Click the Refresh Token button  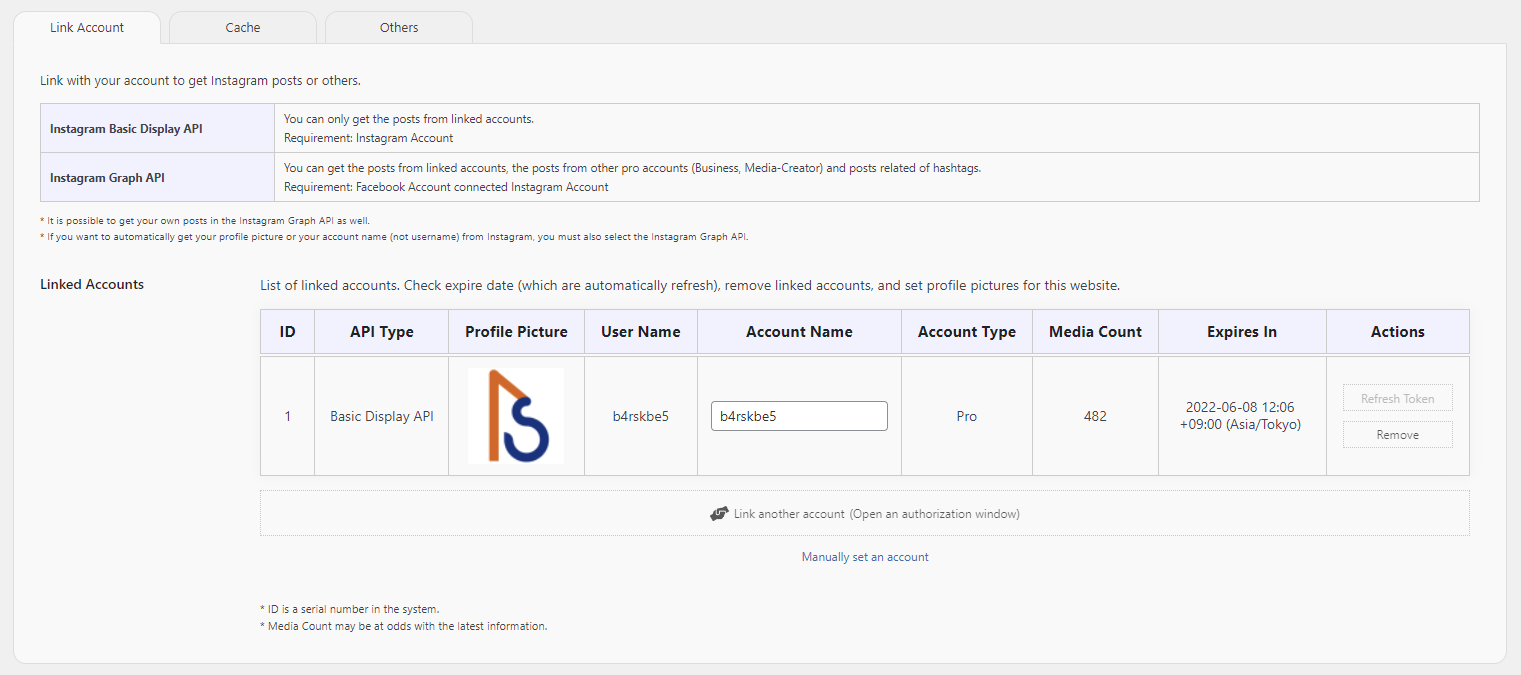(x=1397, y=398)
